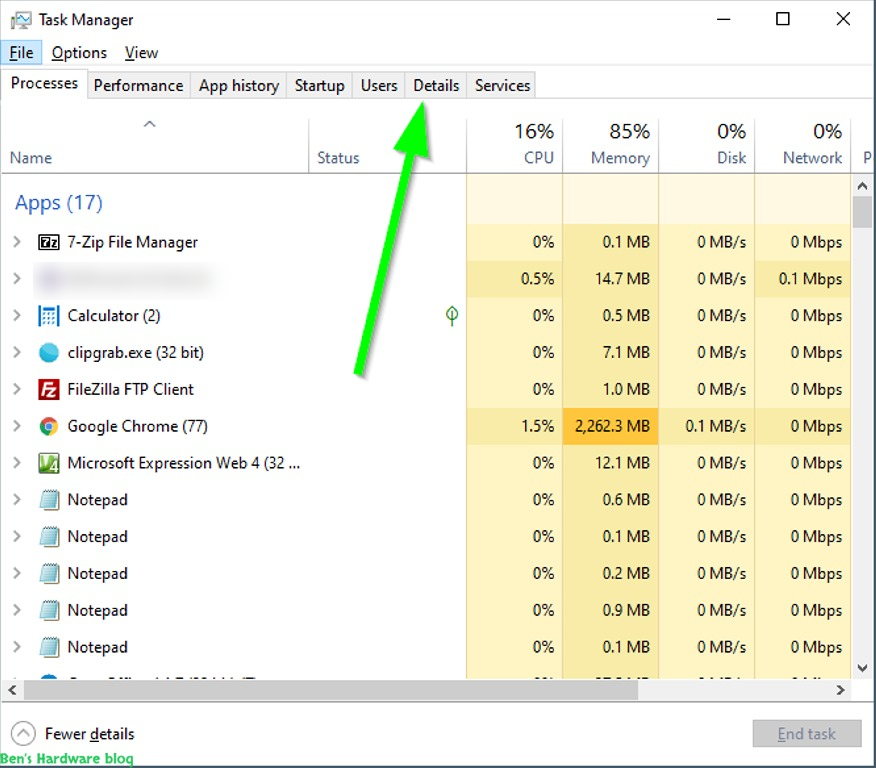The image size is (876, 768).
Task: Click the 0.5% CPU cell
Action: 515,279
